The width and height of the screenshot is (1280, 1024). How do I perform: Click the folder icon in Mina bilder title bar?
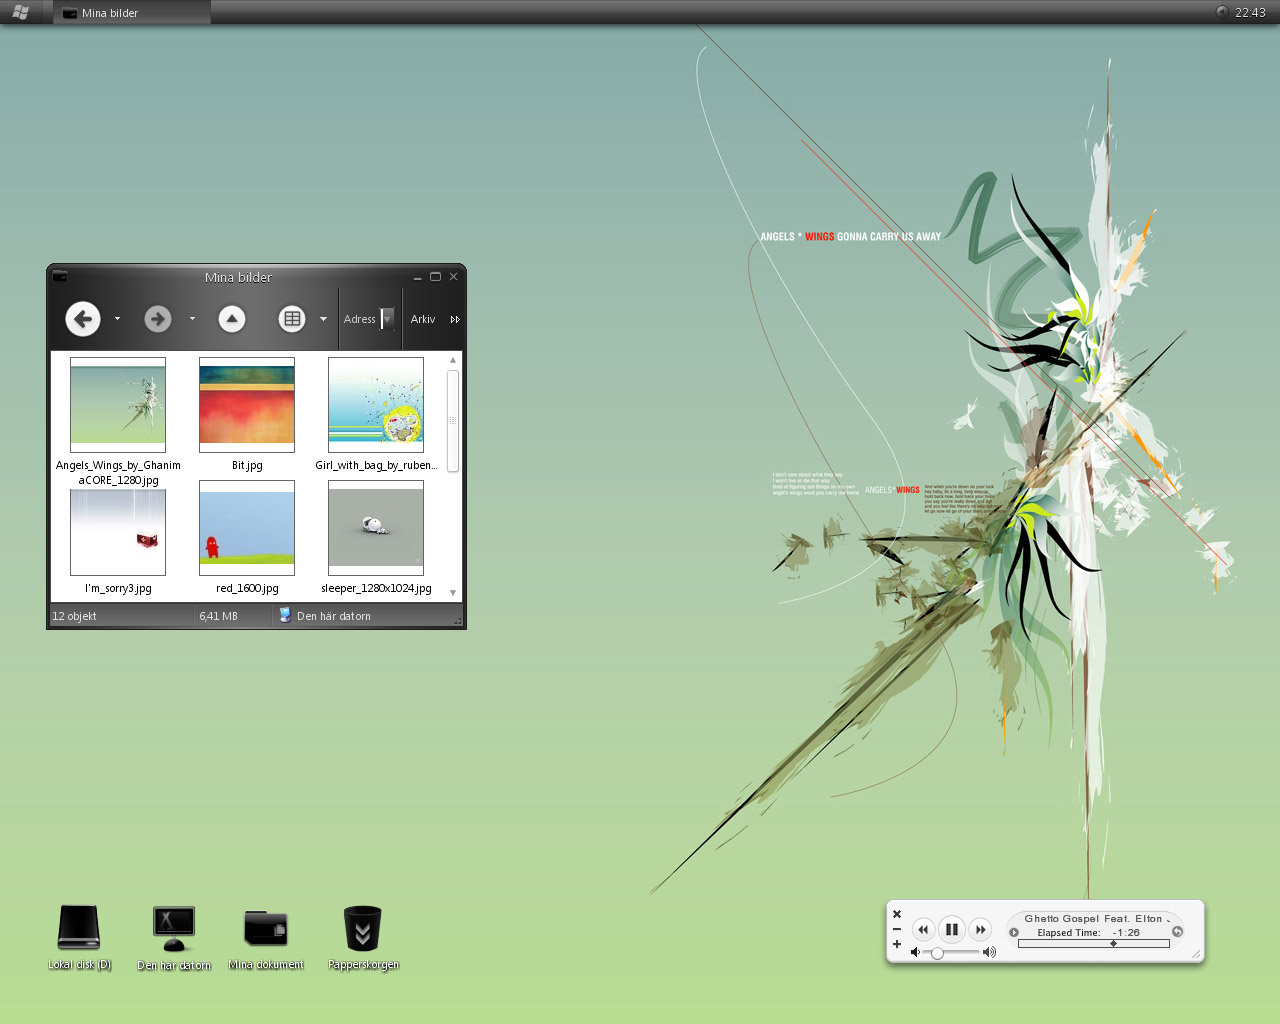(60, 277)
